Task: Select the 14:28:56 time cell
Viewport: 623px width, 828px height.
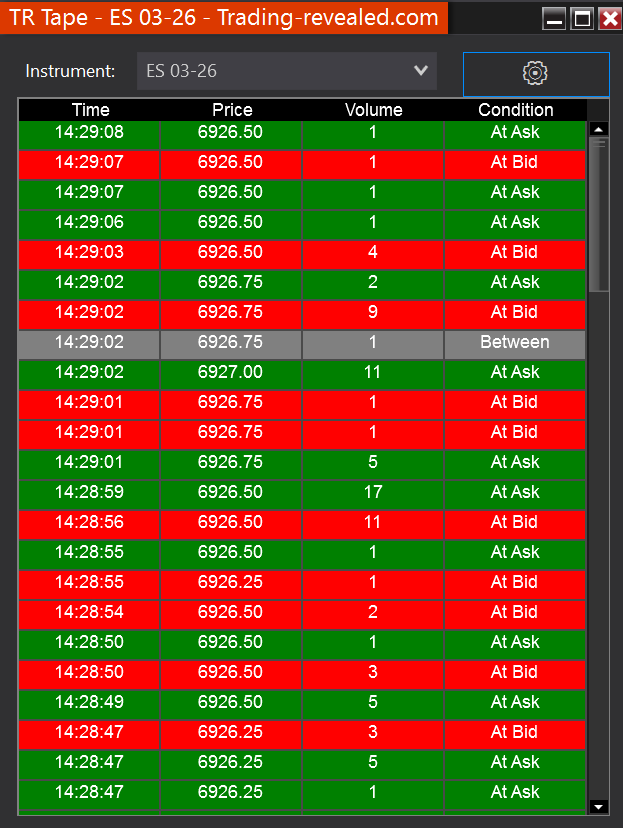Action: [x=90, y=522]
